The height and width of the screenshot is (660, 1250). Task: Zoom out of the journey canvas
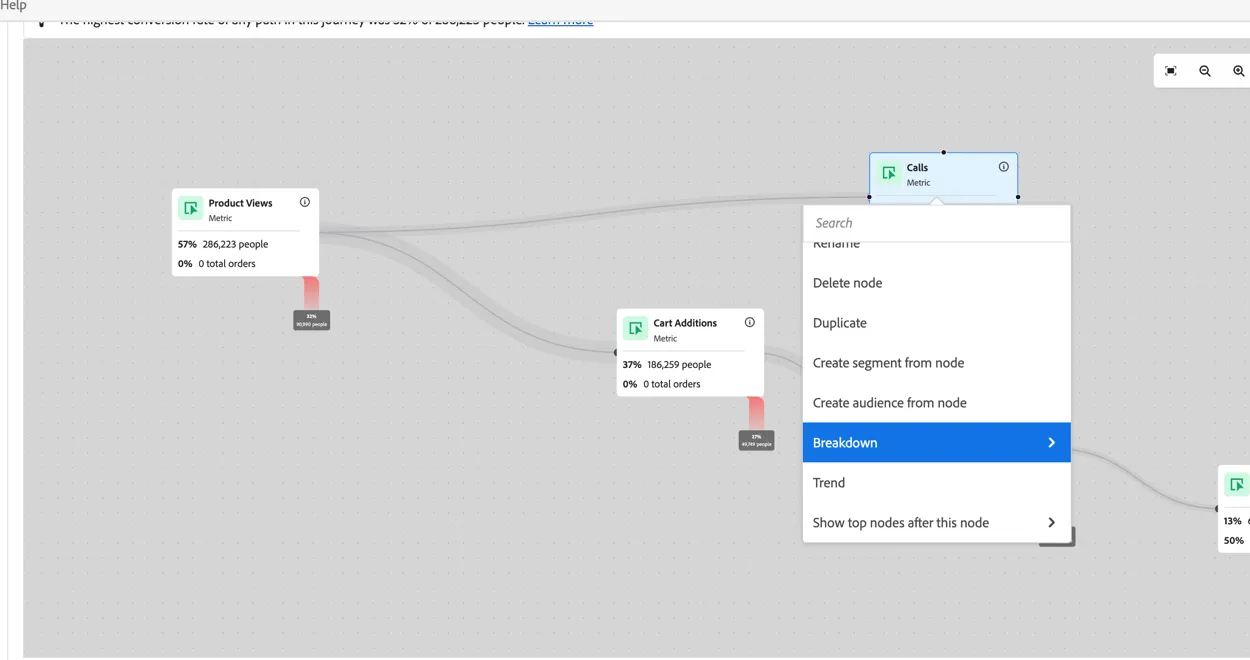tap(1205, 71)
